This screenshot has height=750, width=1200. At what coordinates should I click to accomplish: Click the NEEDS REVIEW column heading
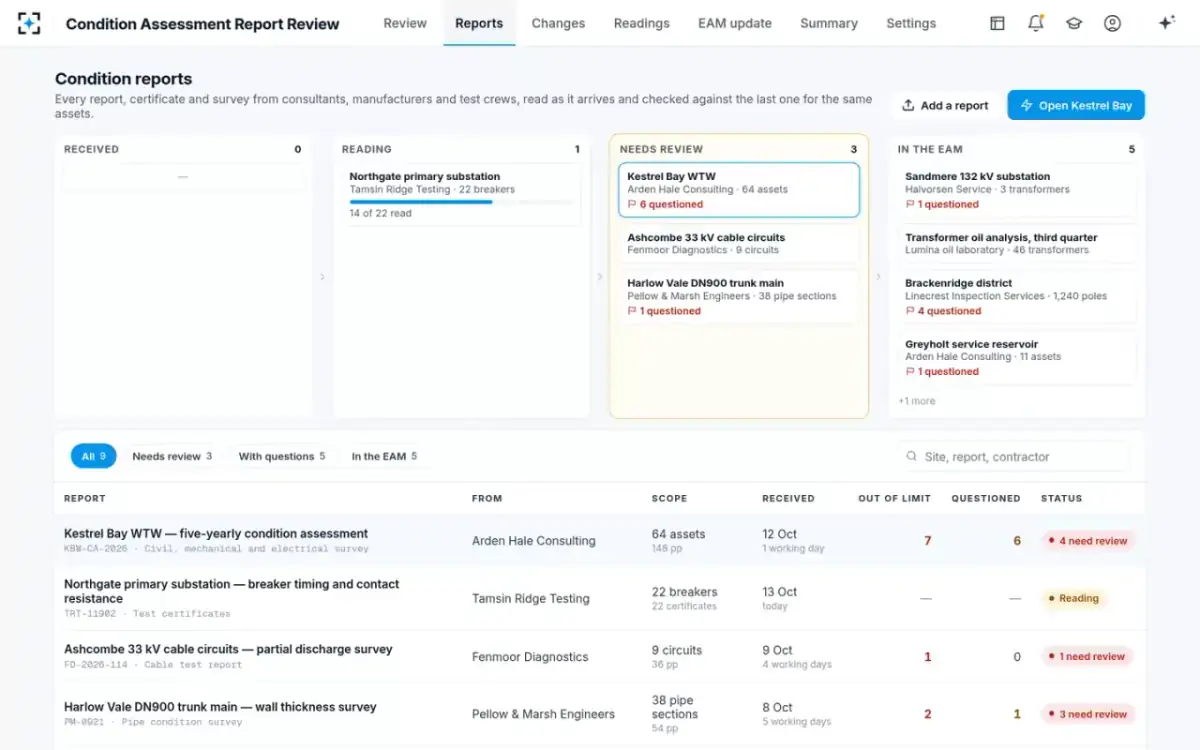(661, 149)
